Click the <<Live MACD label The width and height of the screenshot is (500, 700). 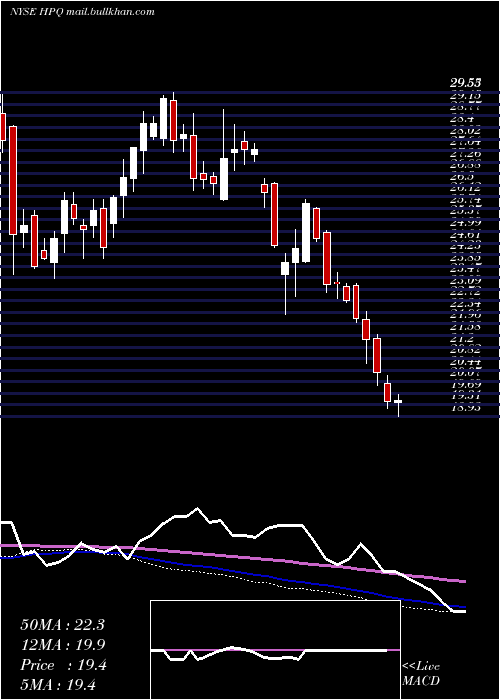click(x=421, y=674)
